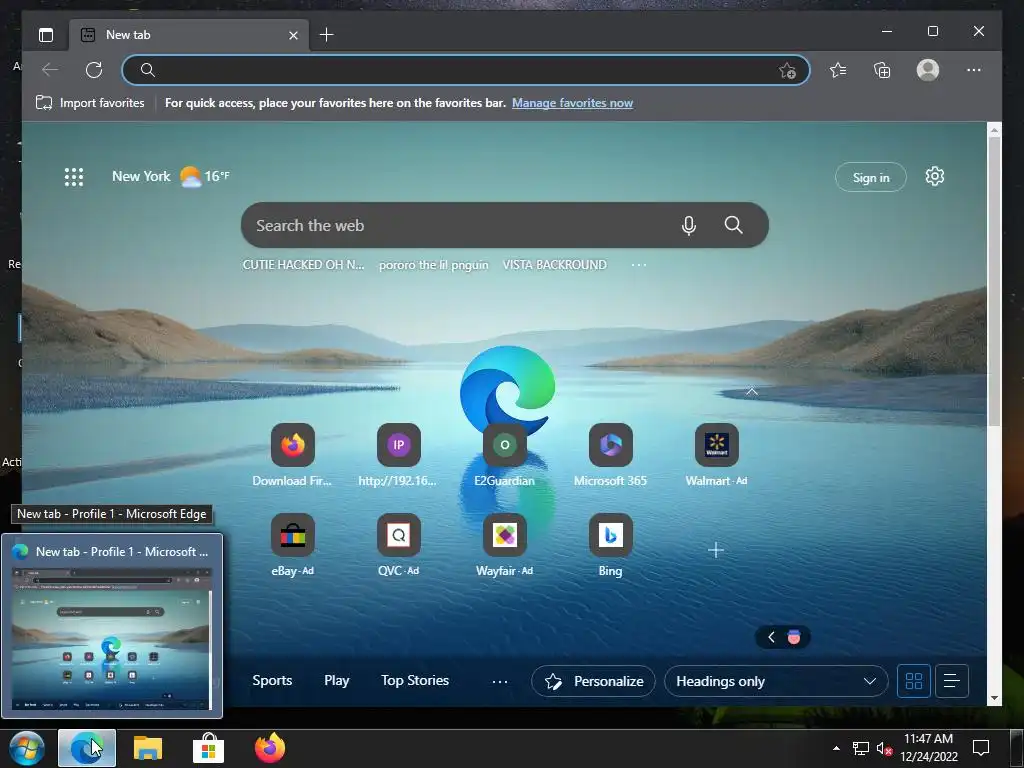1024x768 pixels.
Task: Open Edge Settings and more menu
Action: coord(974,70)
